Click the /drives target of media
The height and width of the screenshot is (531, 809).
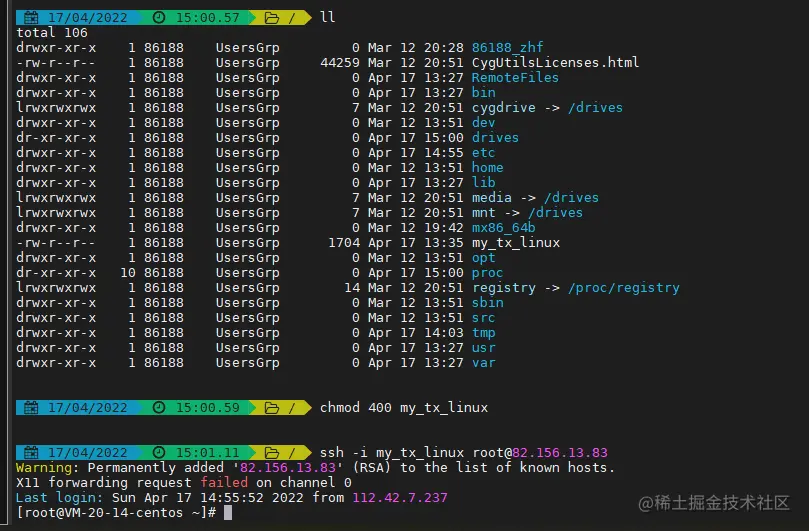point(571,197)
